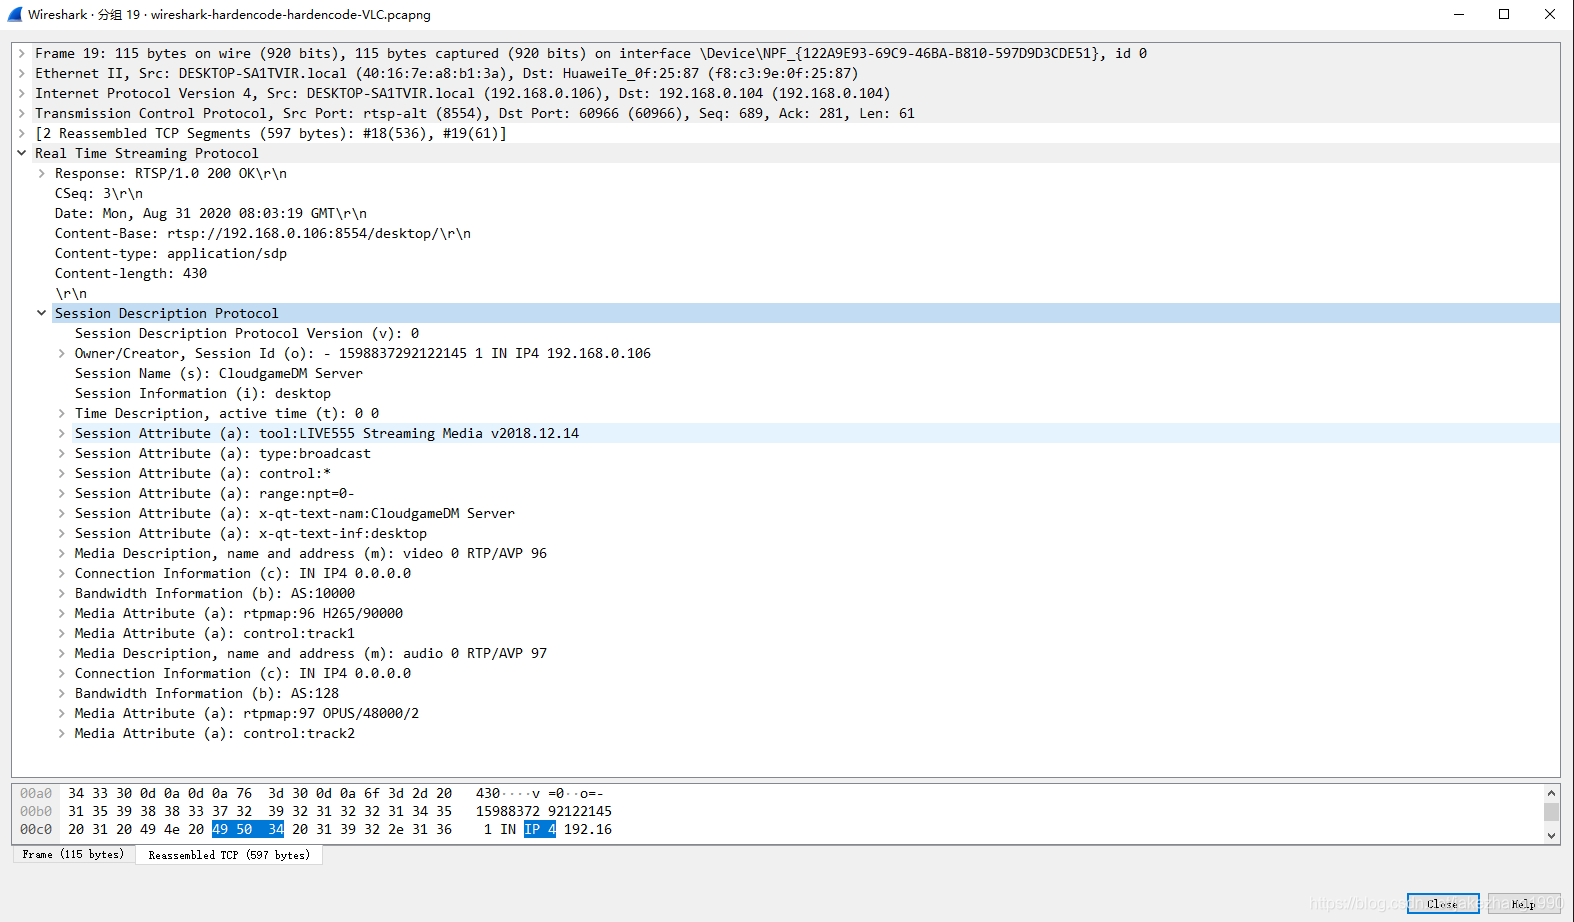The image size is (1574, 922).
Task: Expand x-qt-text-nam:CloudgameDM Server row
Action: (x=62, y=513)
